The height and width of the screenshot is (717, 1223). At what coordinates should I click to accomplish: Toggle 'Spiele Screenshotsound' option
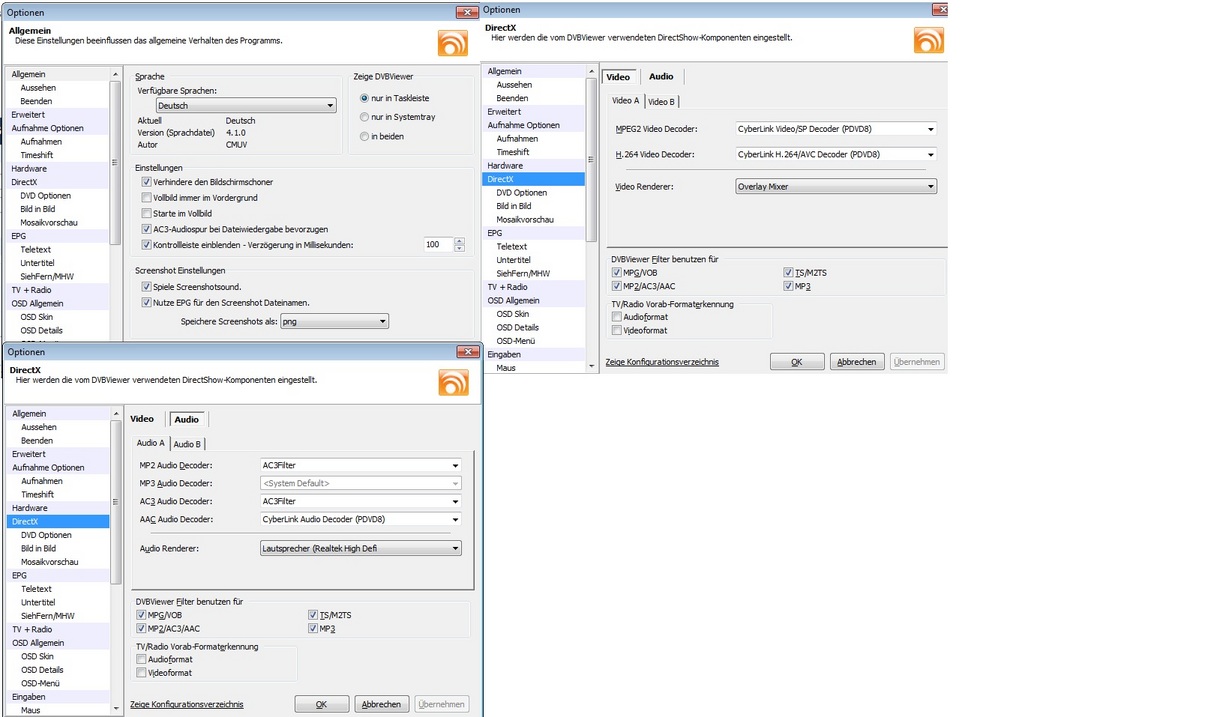(147, 287)
